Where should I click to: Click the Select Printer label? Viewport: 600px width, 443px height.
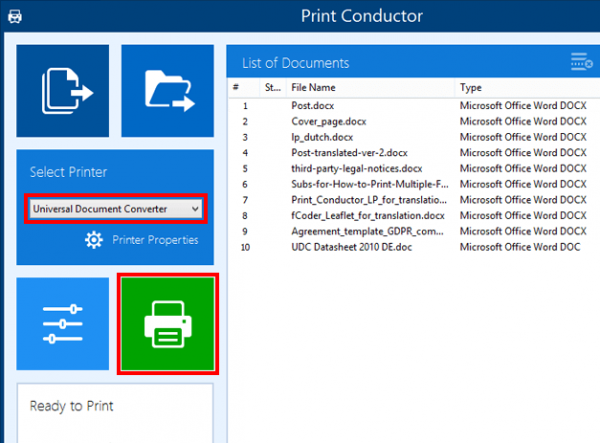68,172
